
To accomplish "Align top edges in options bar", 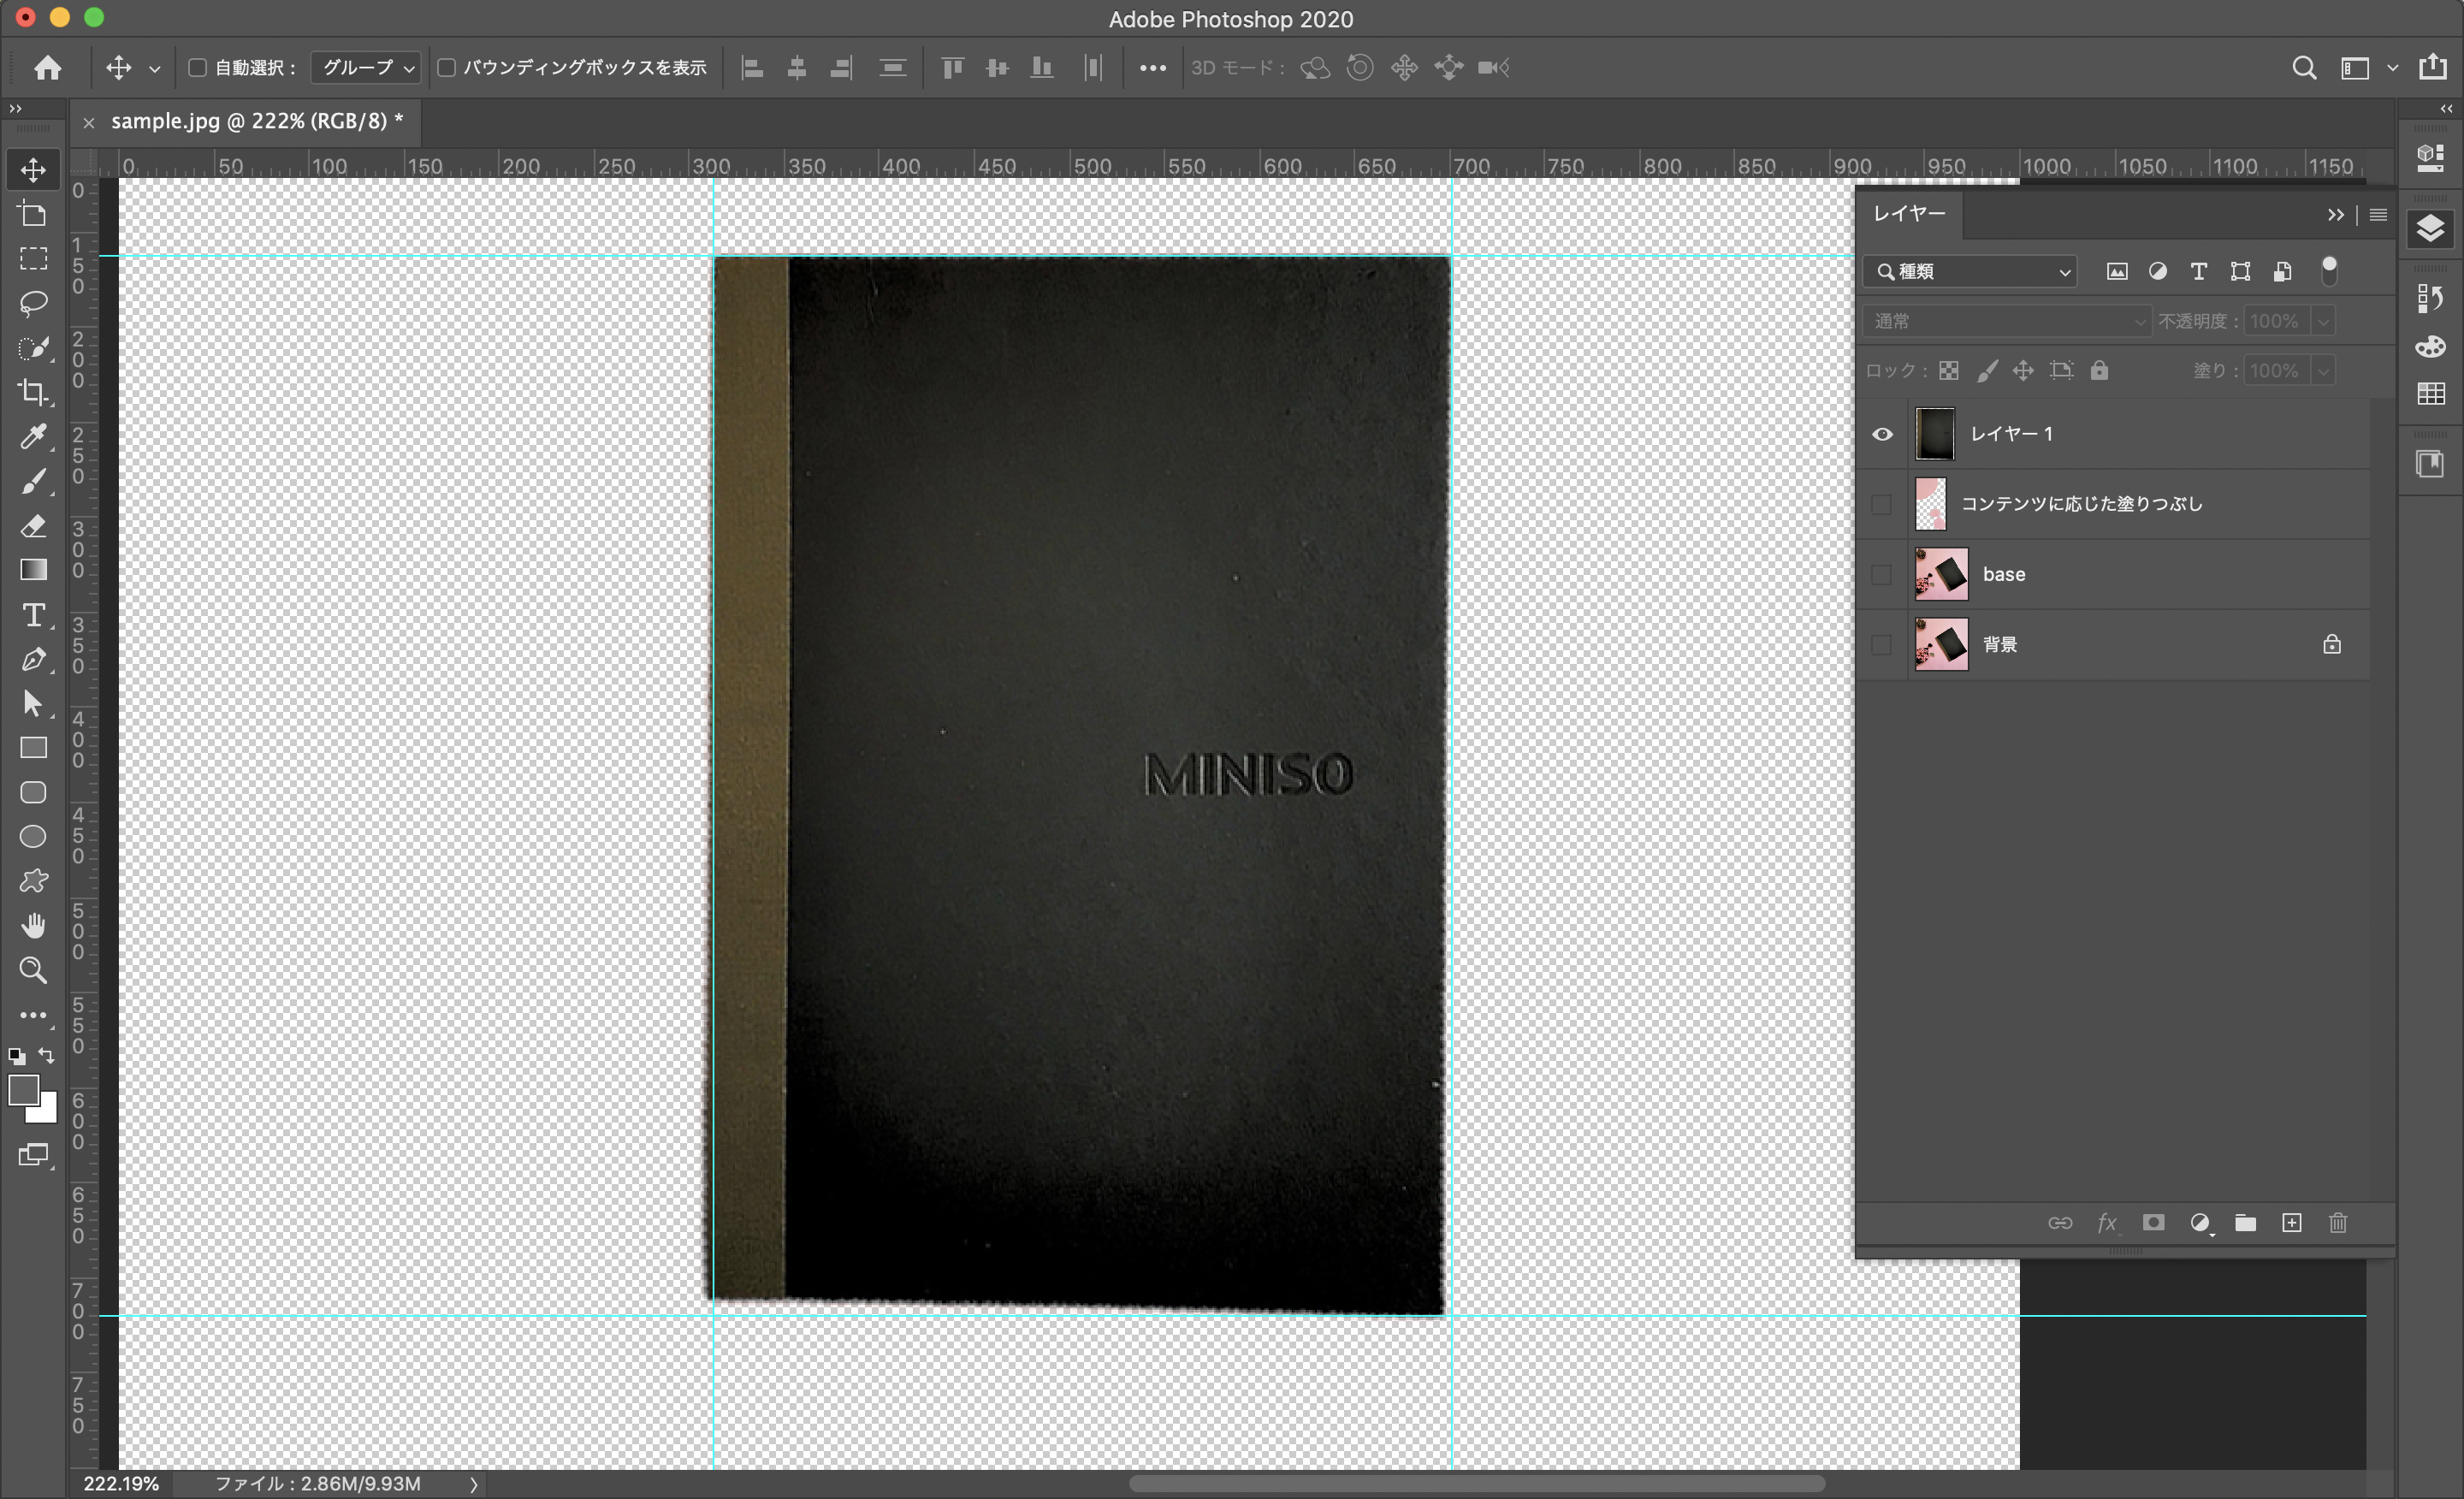I will (952, 67).
